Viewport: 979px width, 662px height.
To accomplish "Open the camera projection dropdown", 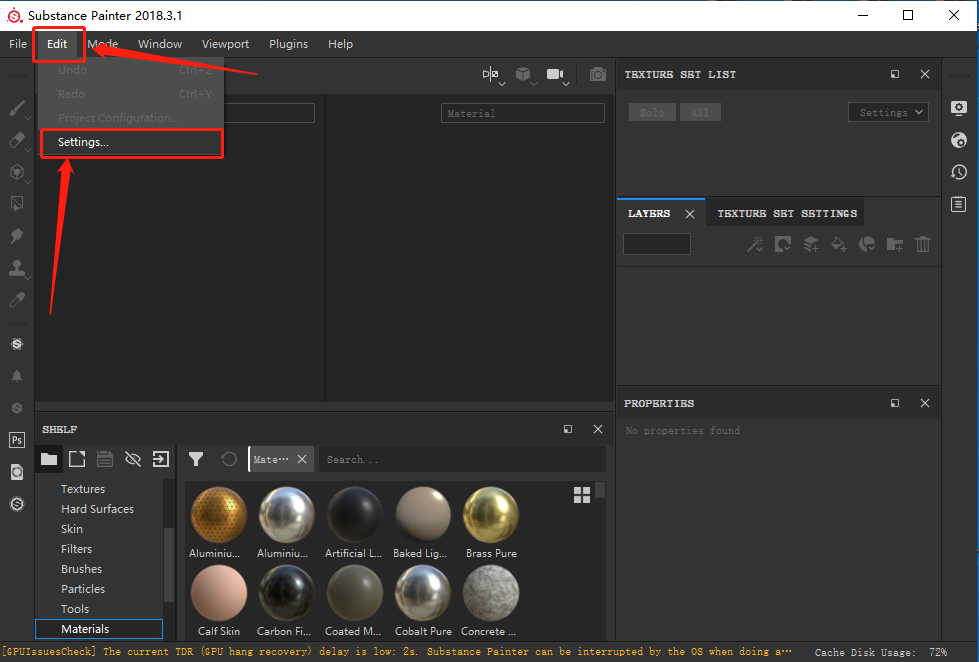I will click(x=556, y=75).
